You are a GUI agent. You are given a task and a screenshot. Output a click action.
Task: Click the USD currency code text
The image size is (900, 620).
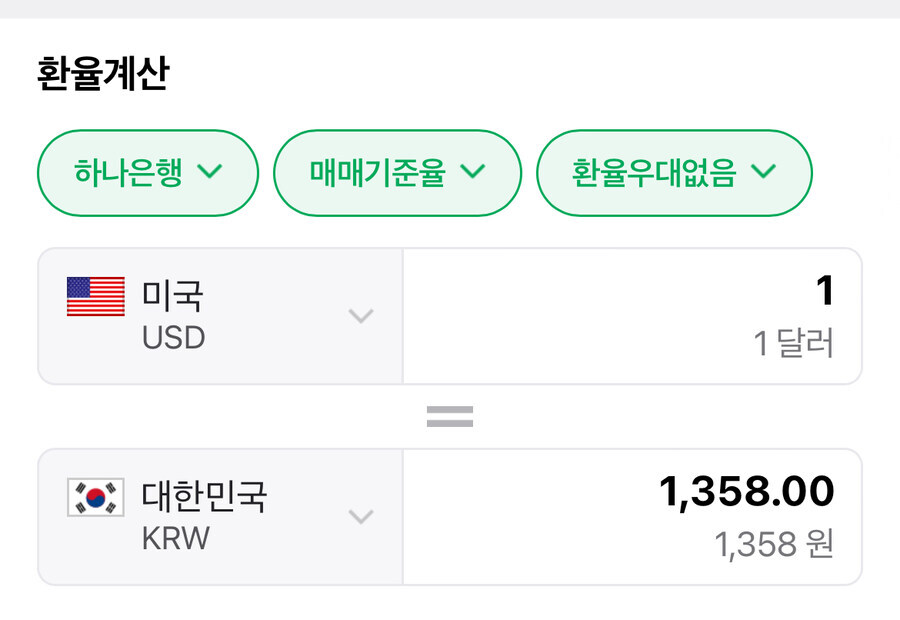(174, 338)
